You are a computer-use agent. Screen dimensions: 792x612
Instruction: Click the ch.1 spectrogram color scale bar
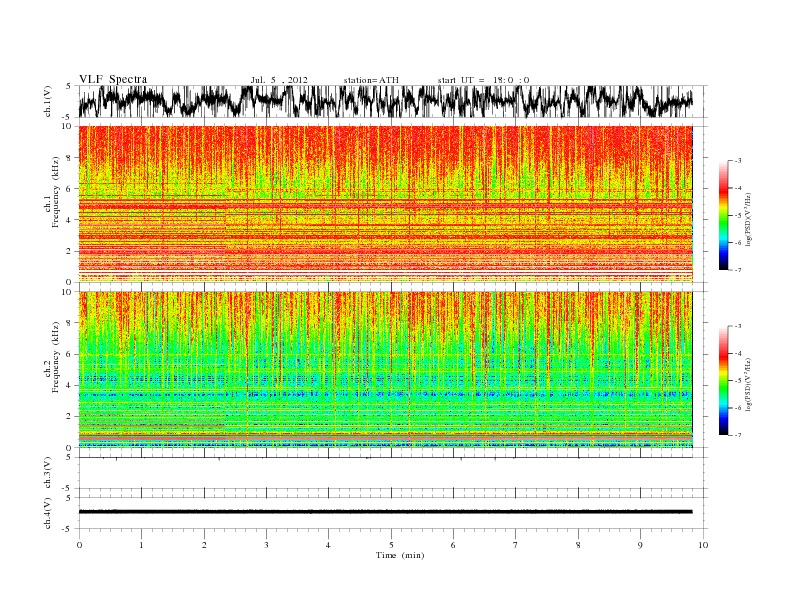(724, 215)
